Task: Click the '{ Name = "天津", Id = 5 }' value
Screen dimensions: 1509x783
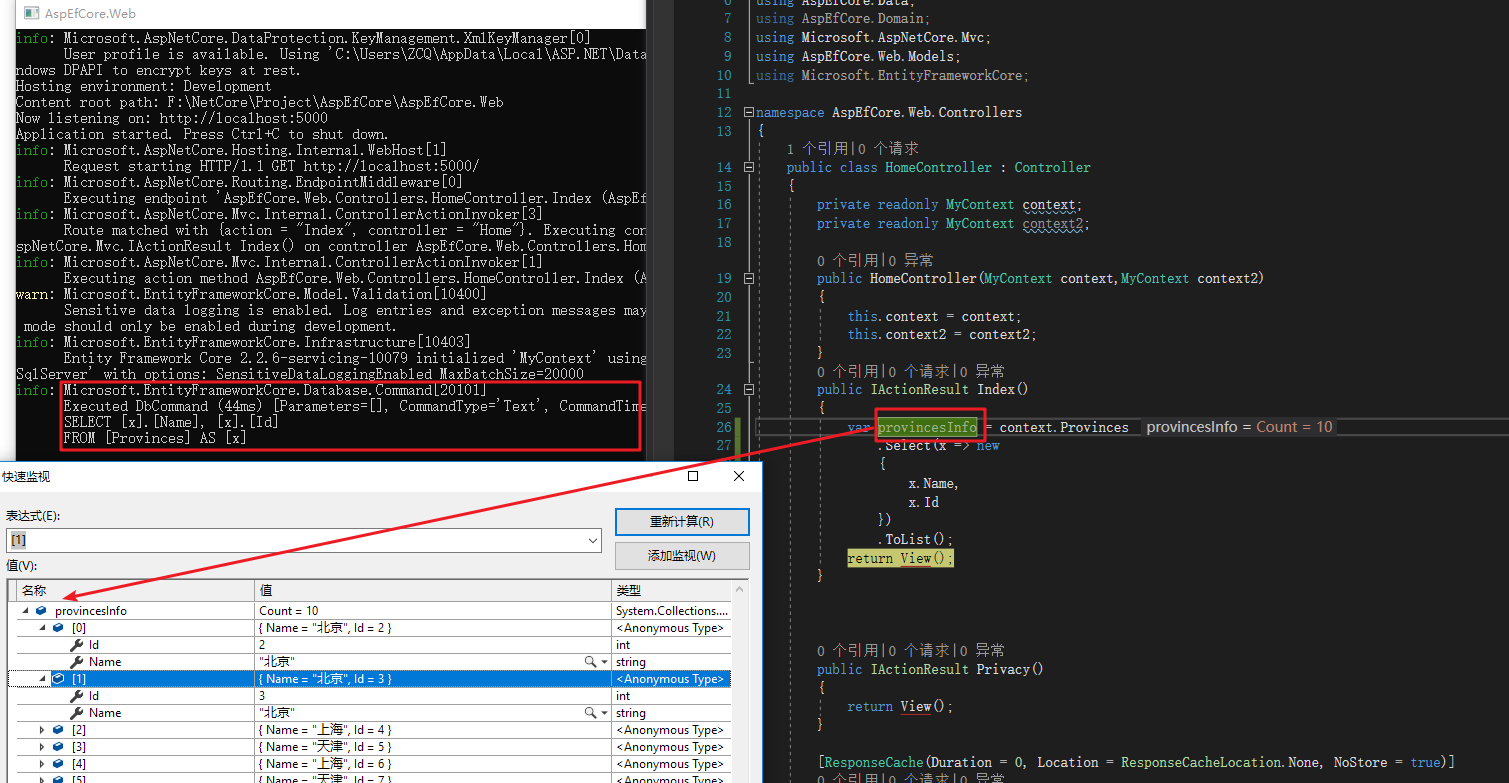Action: pos(325,746)
